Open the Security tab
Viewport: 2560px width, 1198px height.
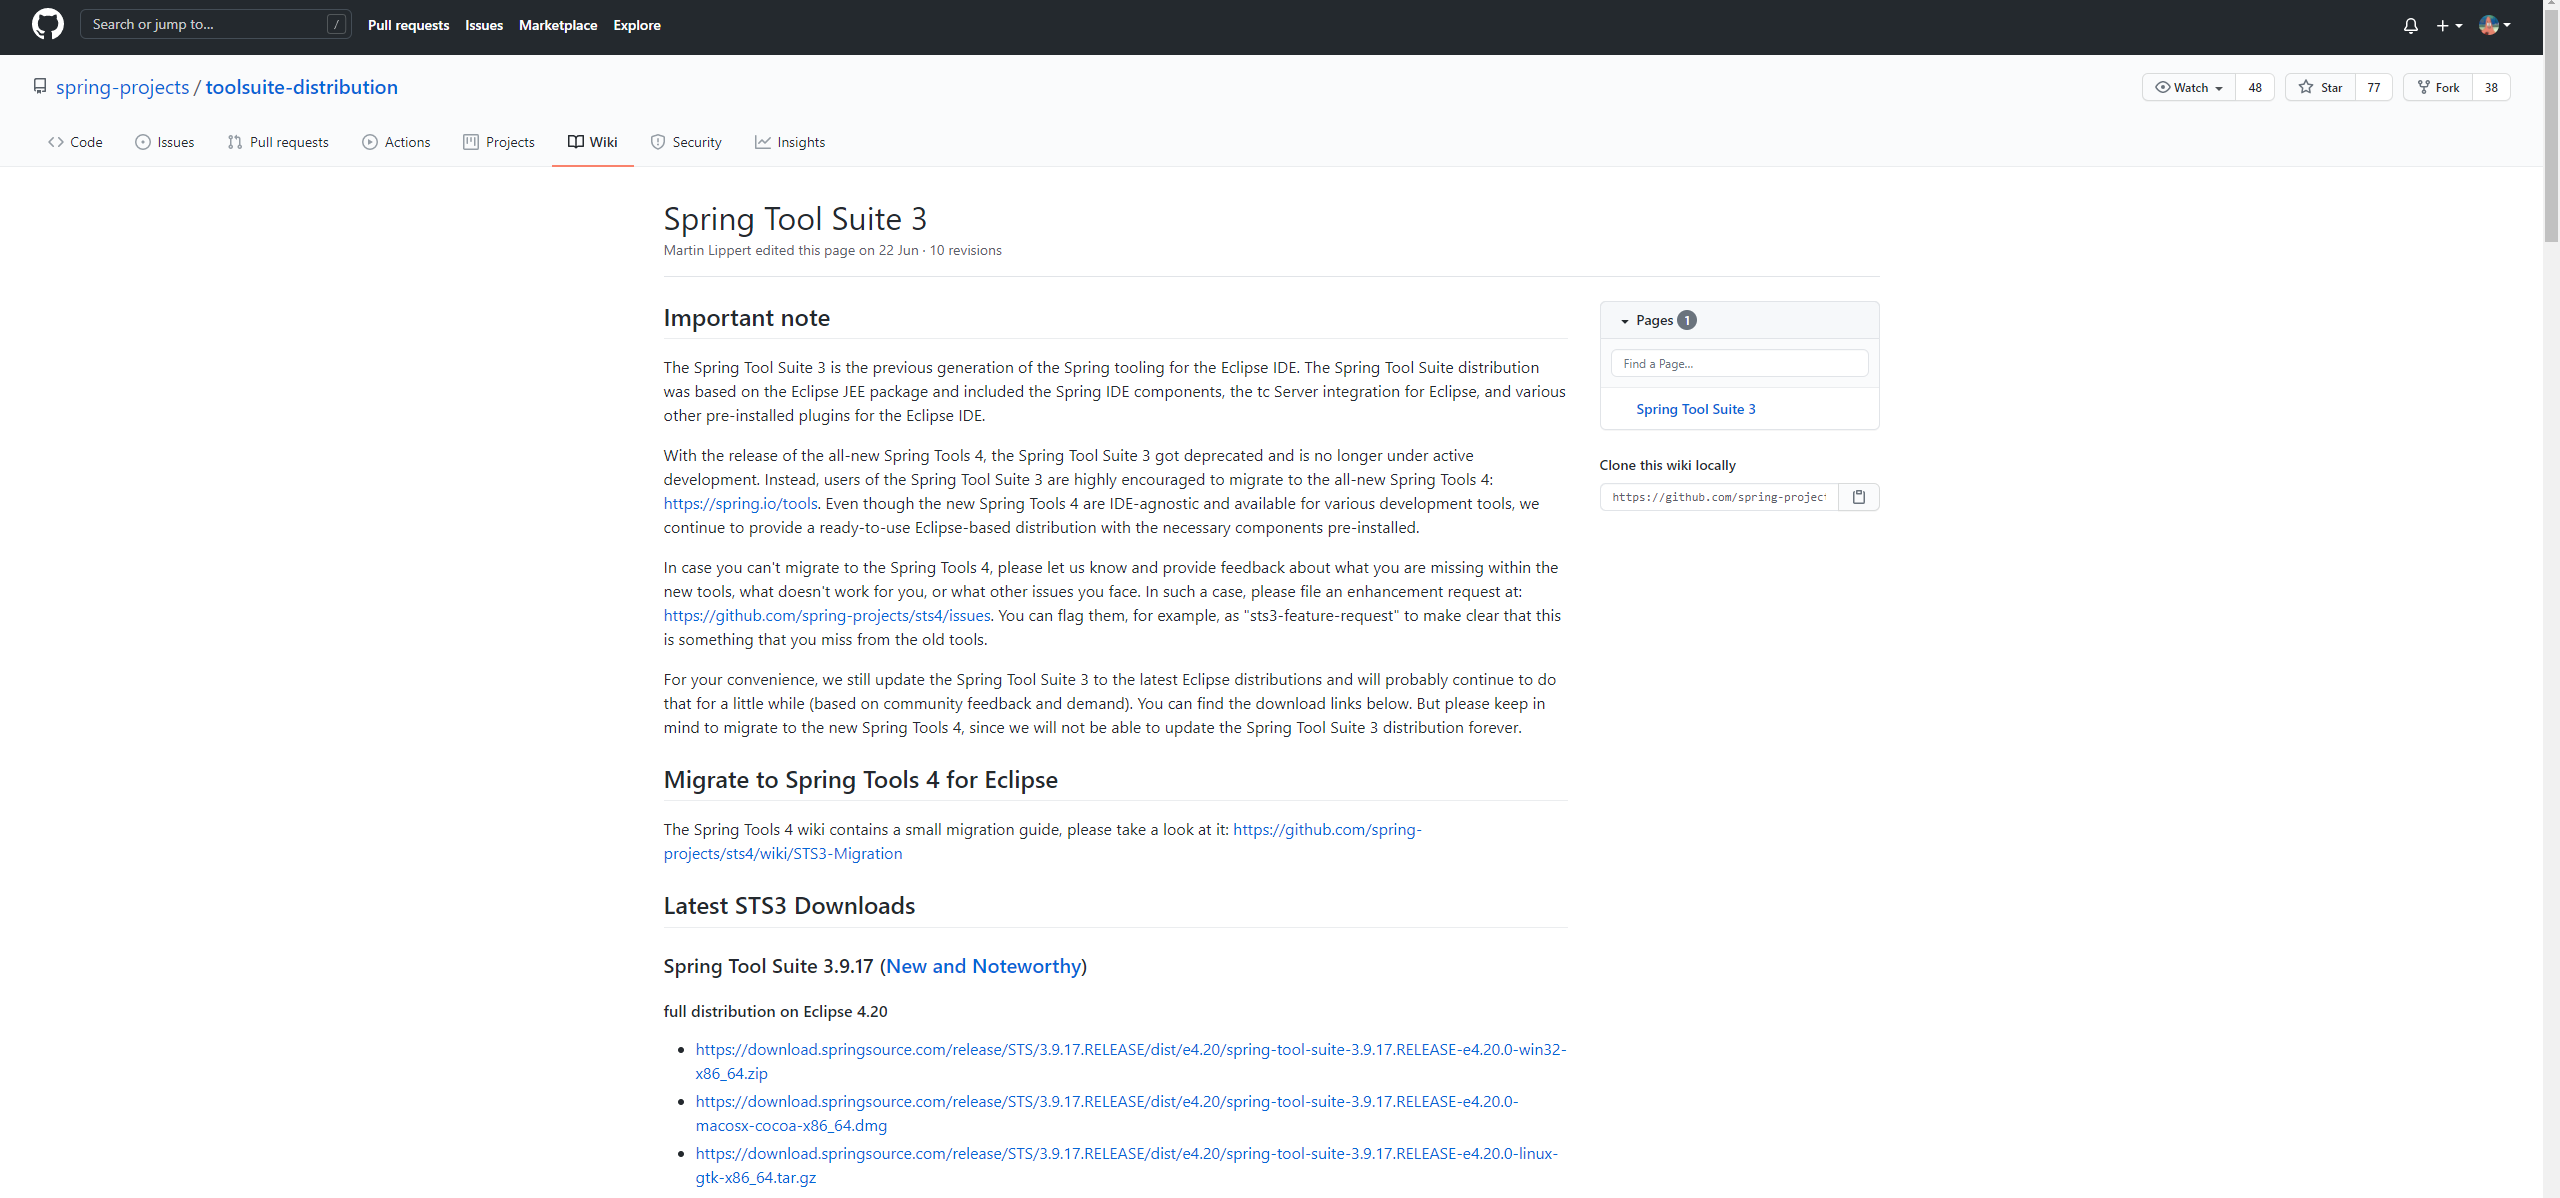(686, 142)
